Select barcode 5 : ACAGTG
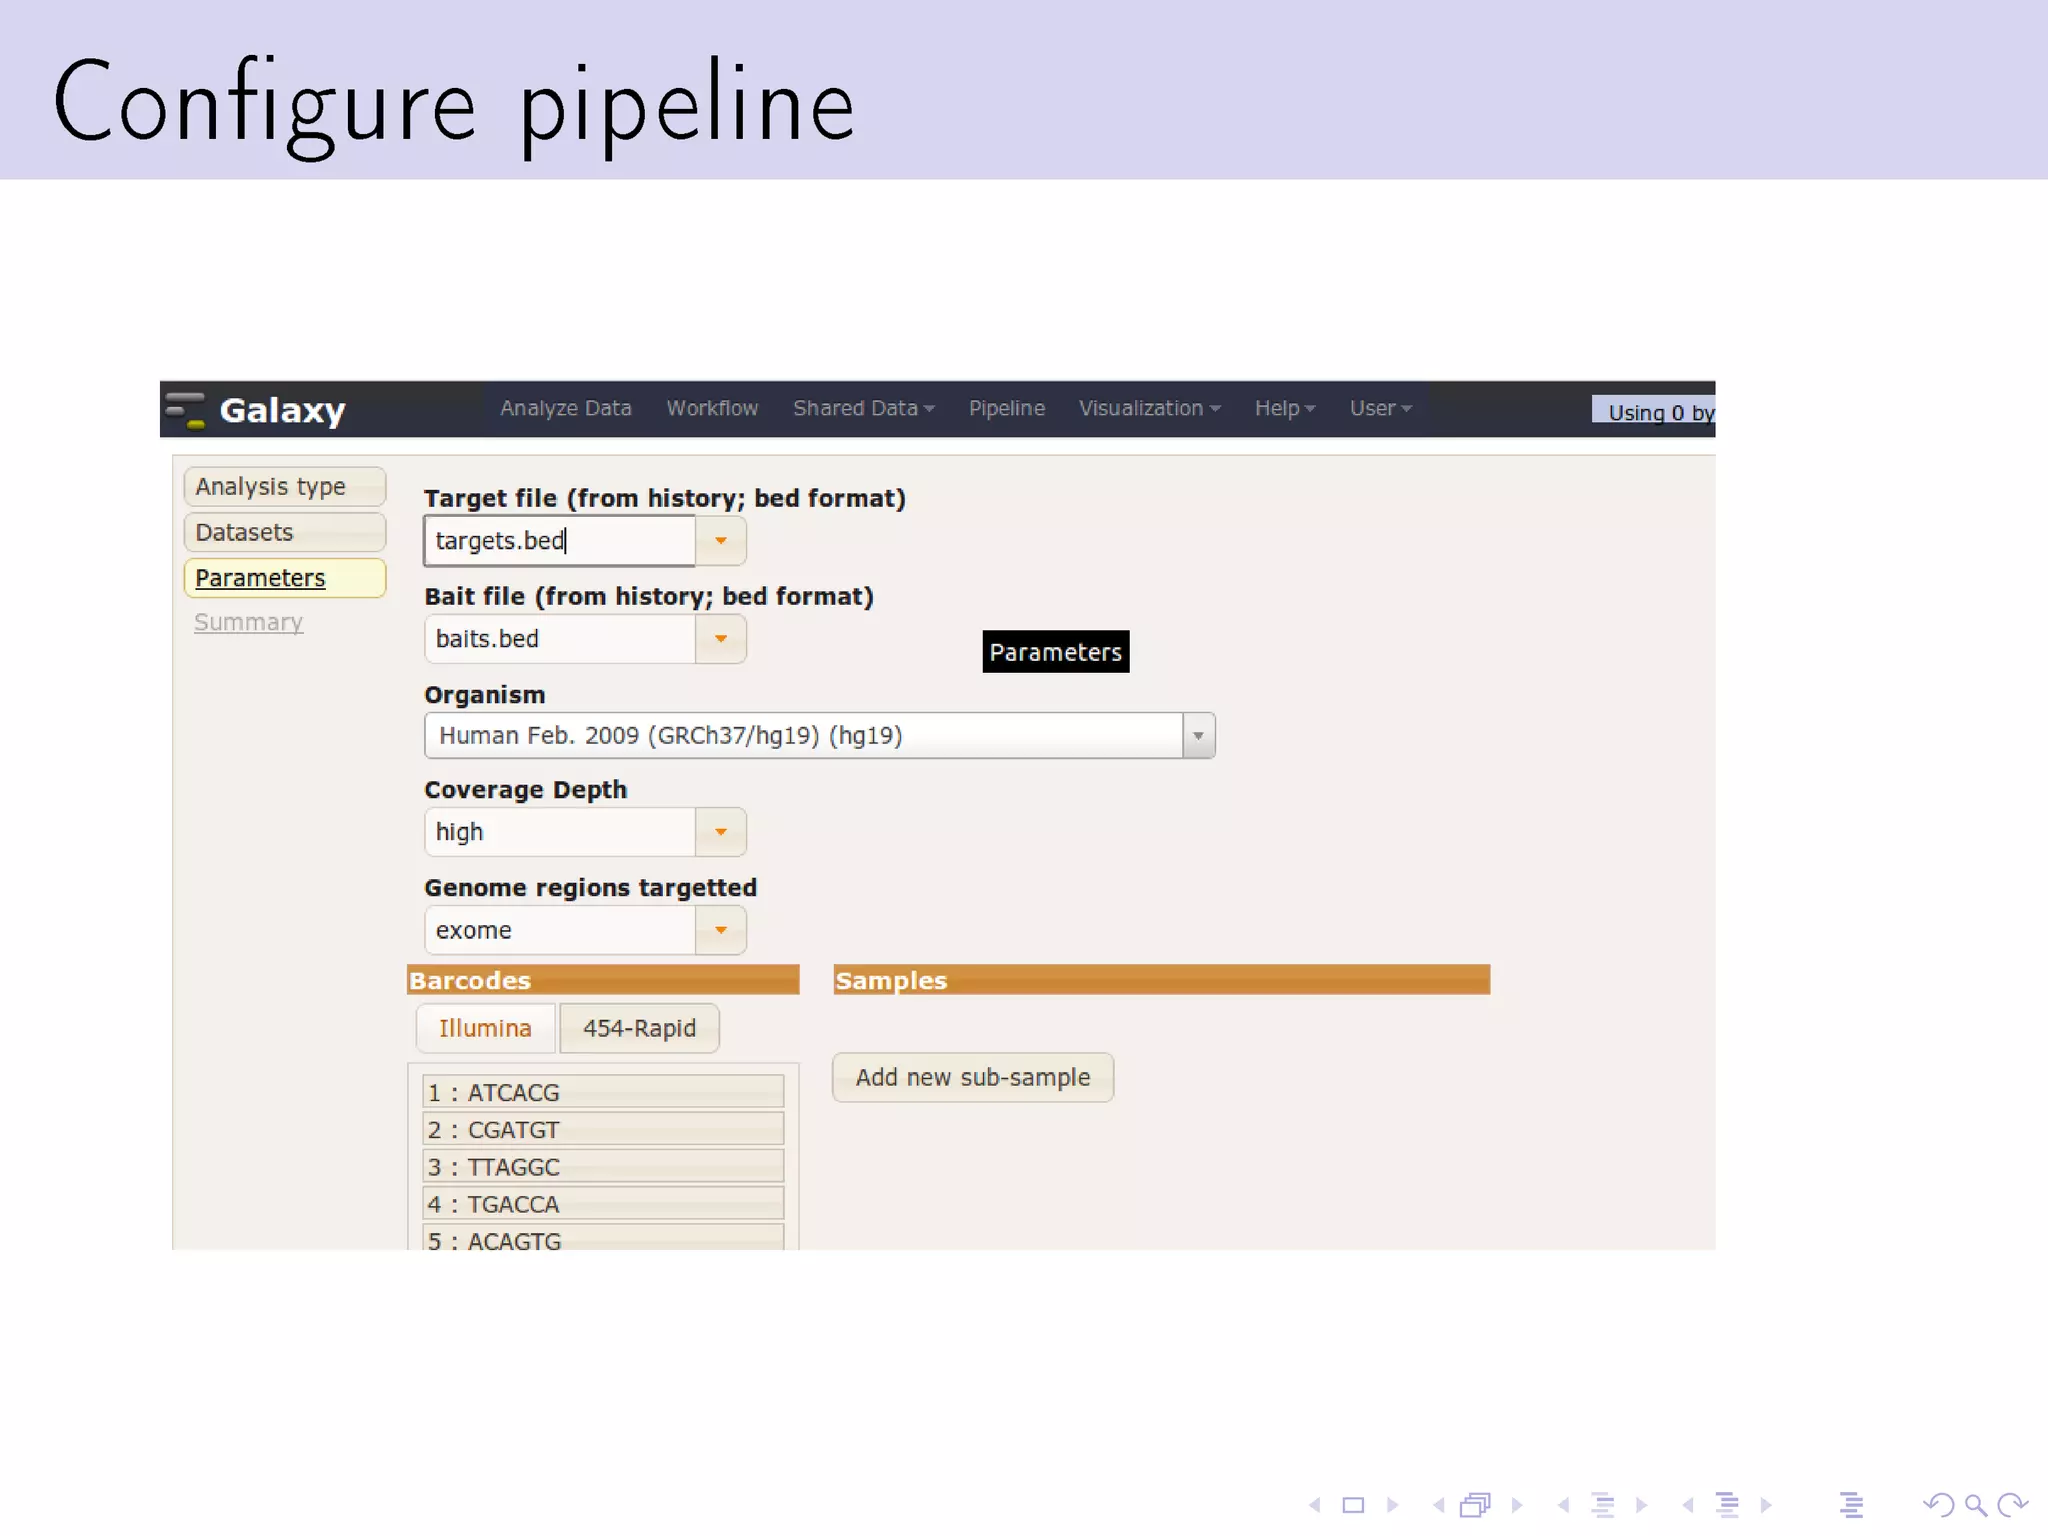The height and width of the screenshot is (1536, 2048). pyautogui.click(x=603, y=1238)
